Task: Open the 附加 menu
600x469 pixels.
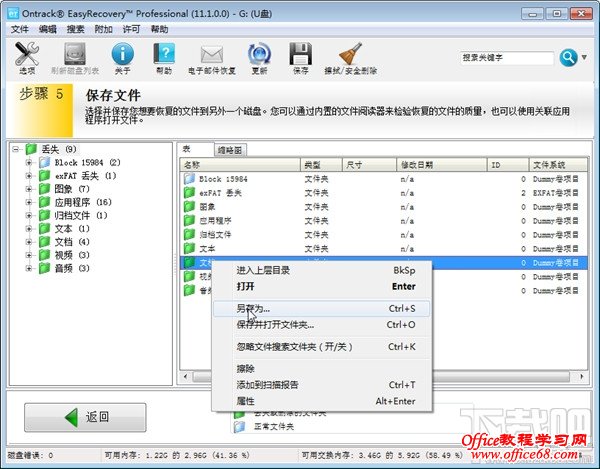Action: pyautogui.click(x=103, y=29)
